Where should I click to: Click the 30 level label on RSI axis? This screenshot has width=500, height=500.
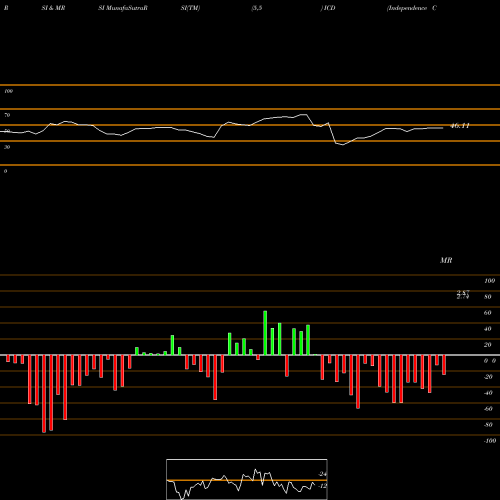pos(7,147)
